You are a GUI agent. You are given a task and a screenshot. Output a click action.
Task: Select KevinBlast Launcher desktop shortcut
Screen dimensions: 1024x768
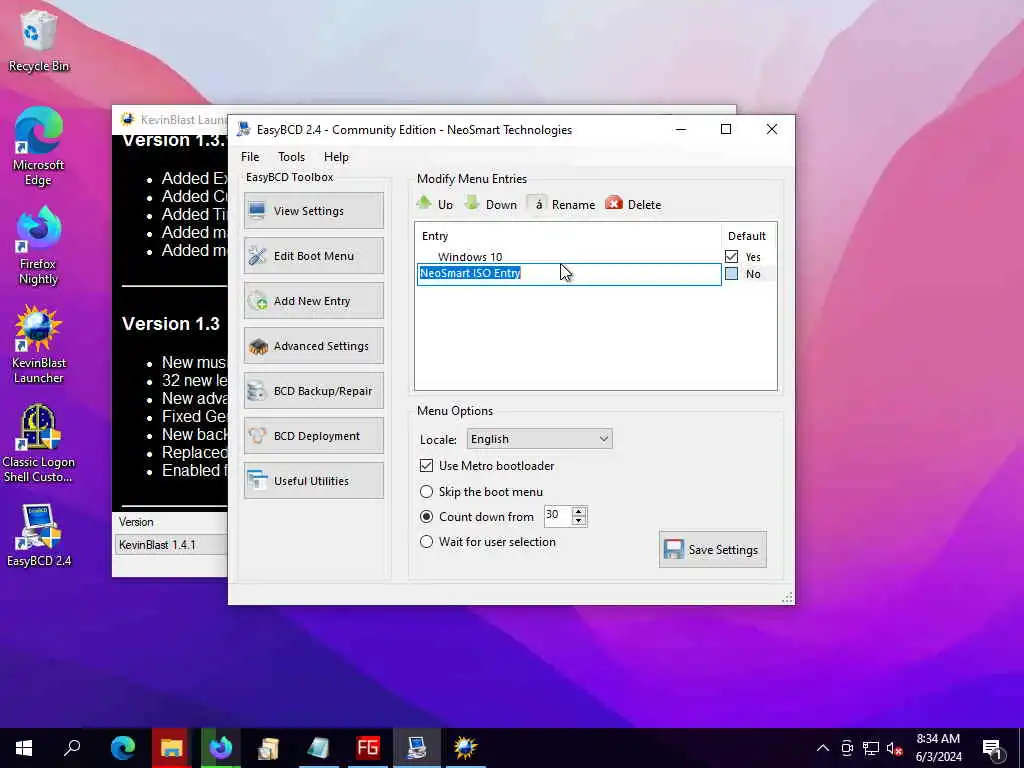point(39,344)
